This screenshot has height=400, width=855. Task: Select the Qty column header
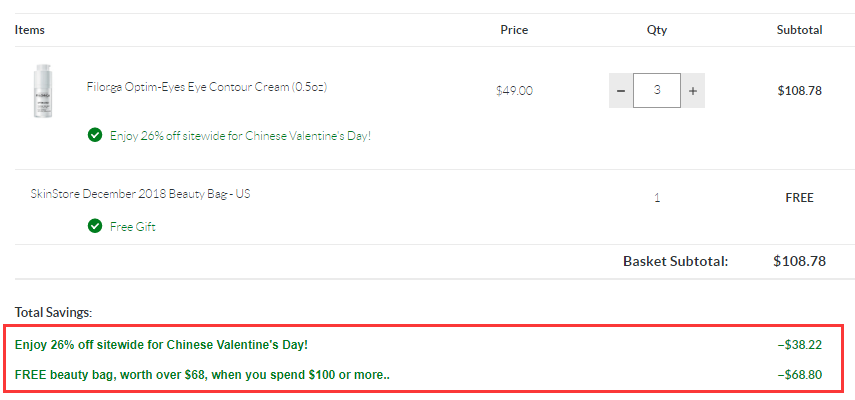coord(657,30)
